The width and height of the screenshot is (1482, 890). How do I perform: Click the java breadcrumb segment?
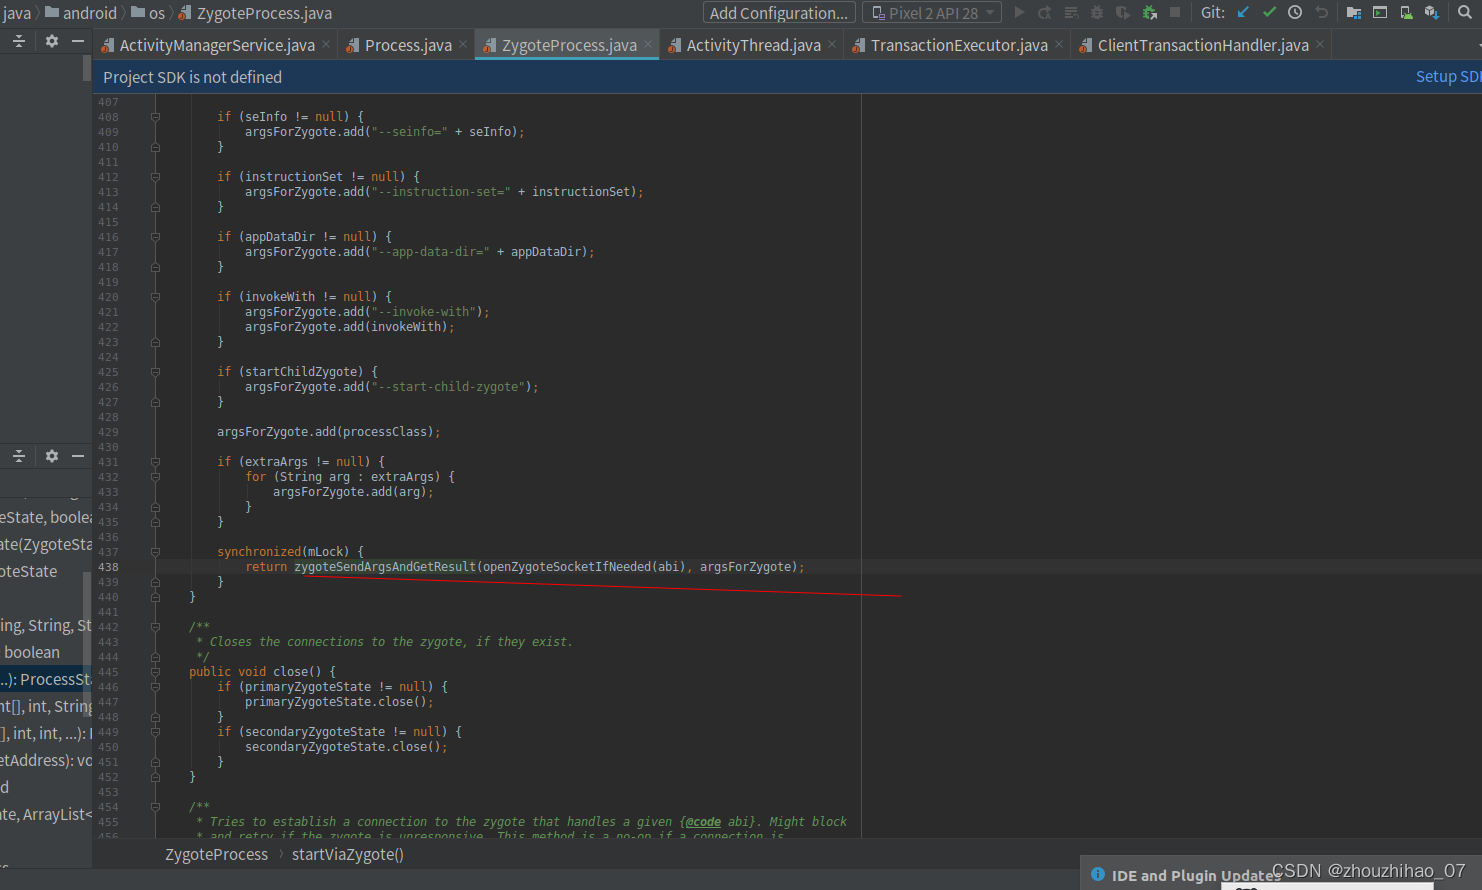pos(16,13)
